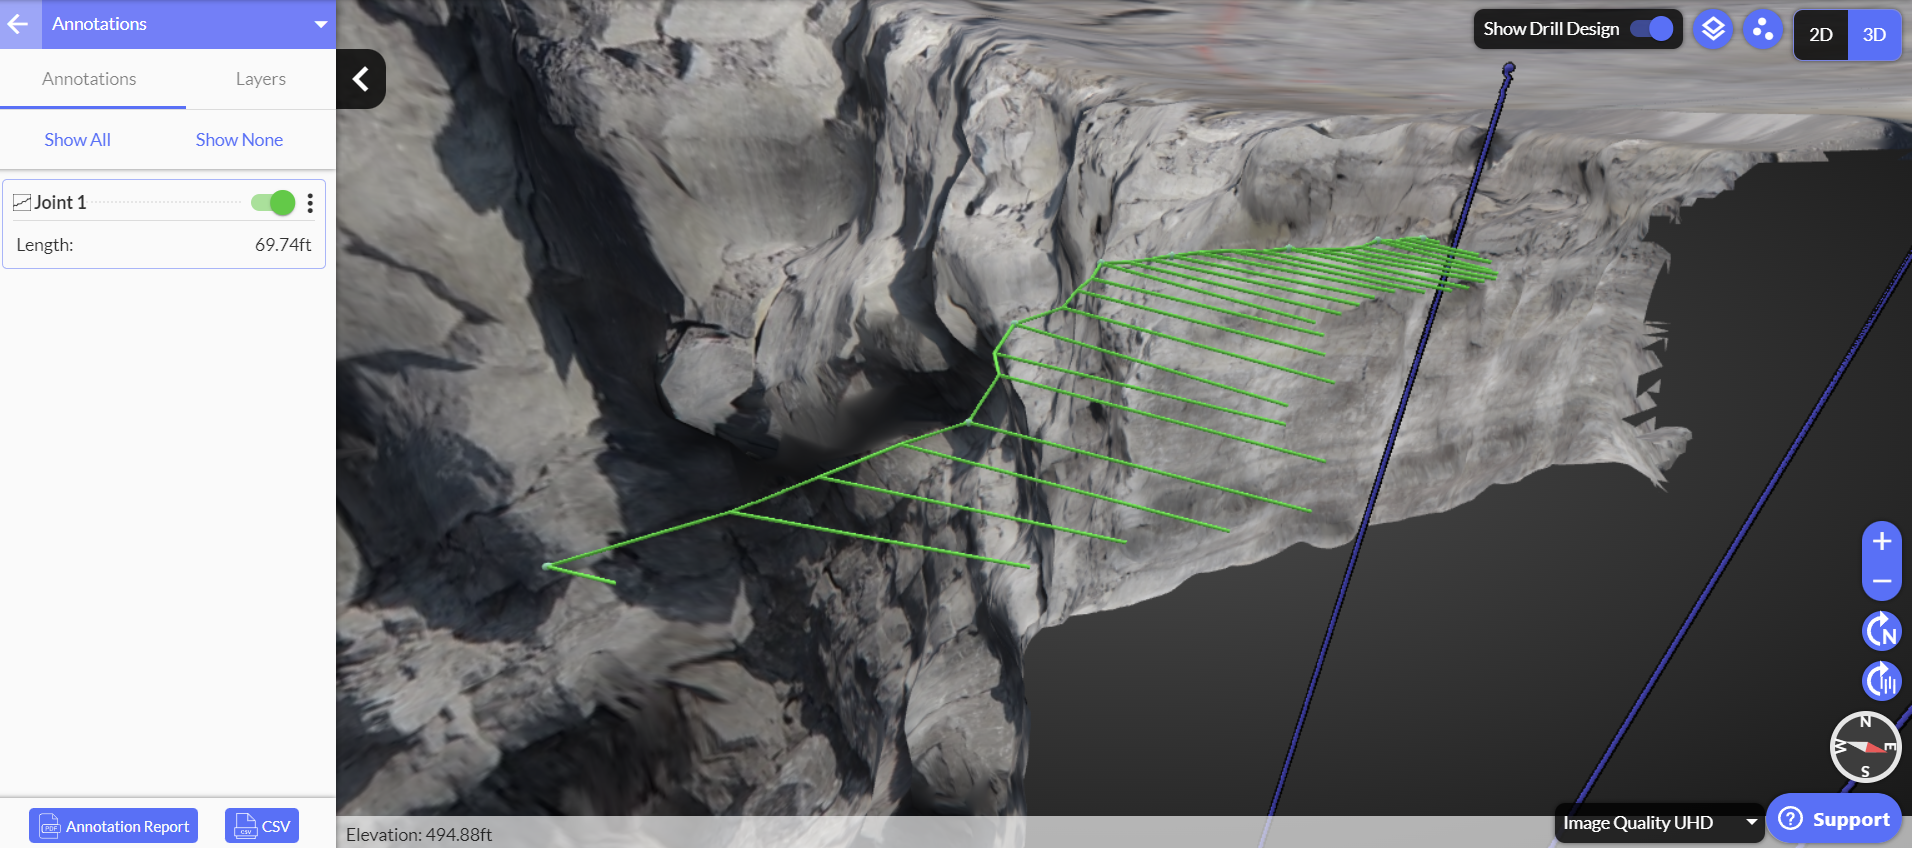Toggle Show Drill Design switch
Viewport: 1912px width, 848px height.
1652,29
